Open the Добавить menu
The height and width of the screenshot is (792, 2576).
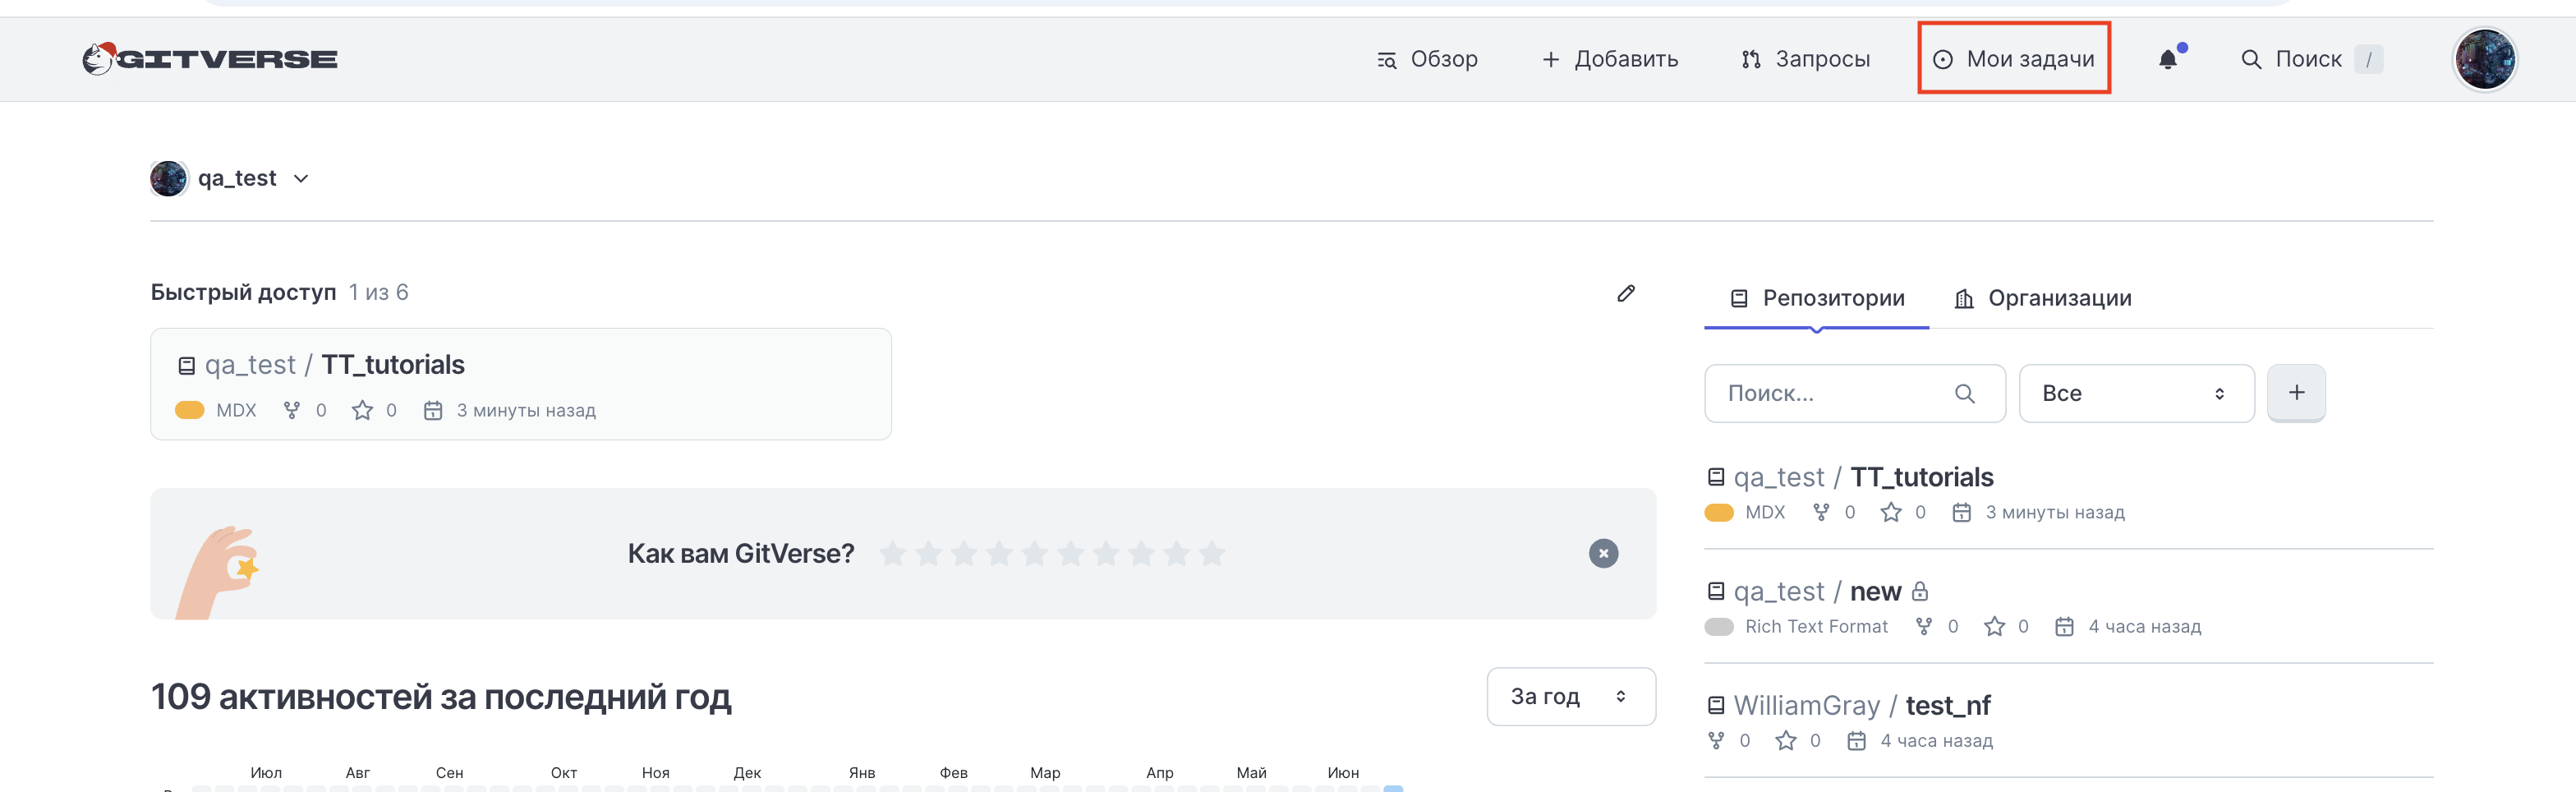click(1610, 59)
